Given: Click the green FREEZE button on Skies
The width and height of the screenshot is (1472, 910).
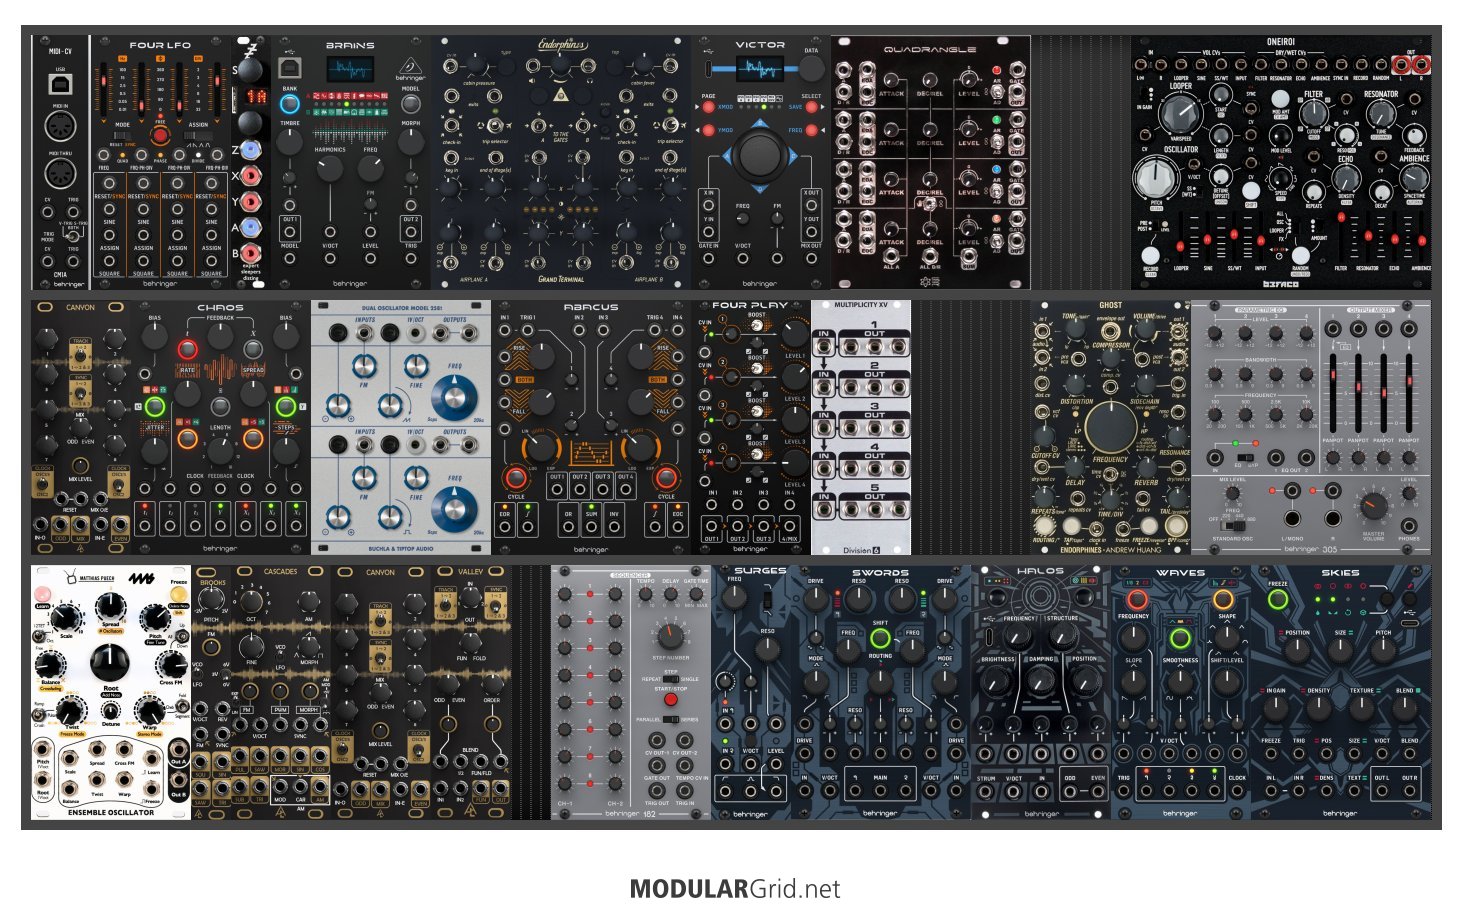Looking at the screenshot, I should coord(1277,600).
